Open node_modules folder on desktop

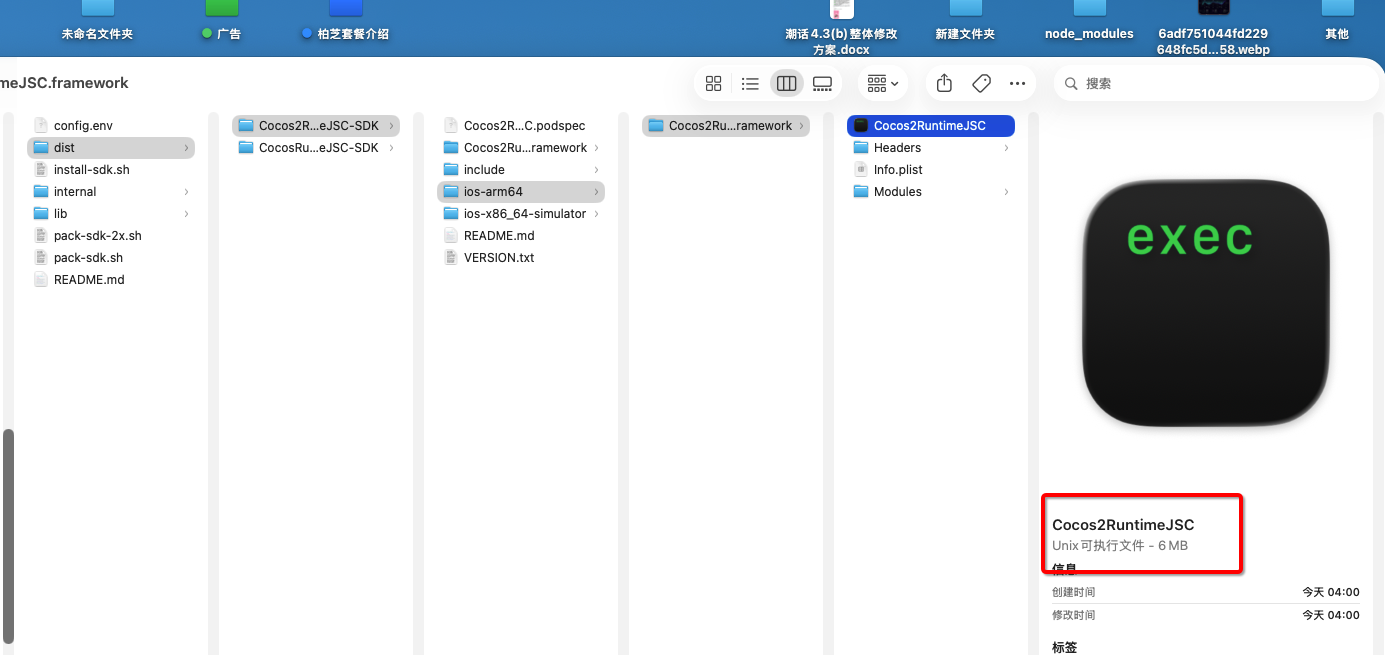[1089, 22]
